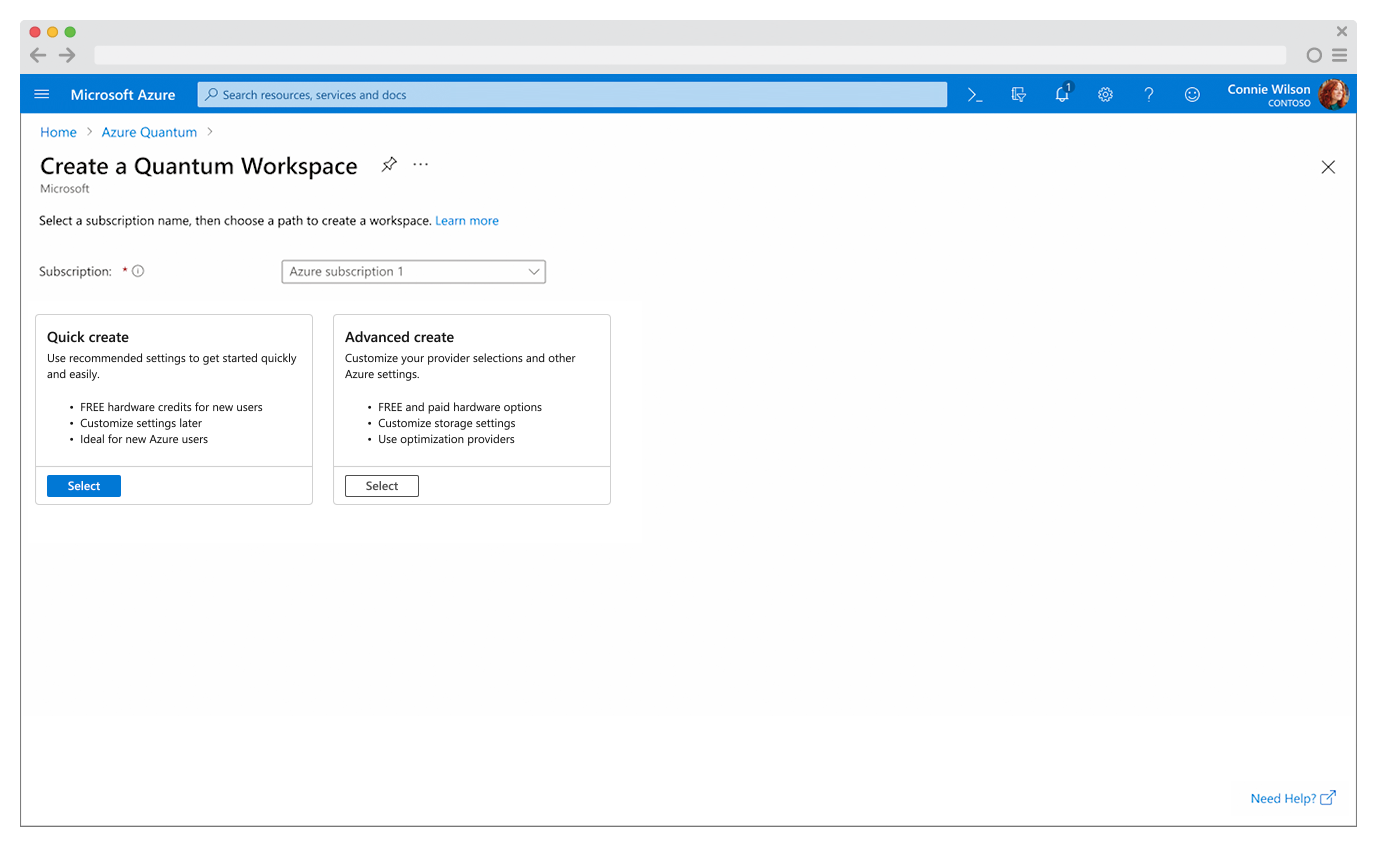This screenshot has height=847, width=1377.
Task: Open the notifications bell
Action: click(x=1062, y=94)
